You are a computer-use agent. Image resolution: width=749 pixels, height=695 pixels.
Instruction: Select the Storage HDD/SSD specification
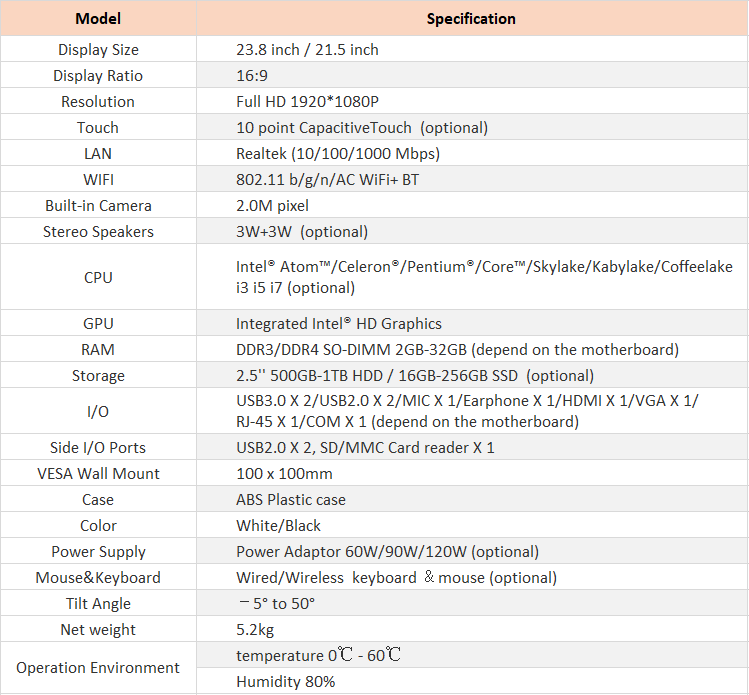[415, 376]
